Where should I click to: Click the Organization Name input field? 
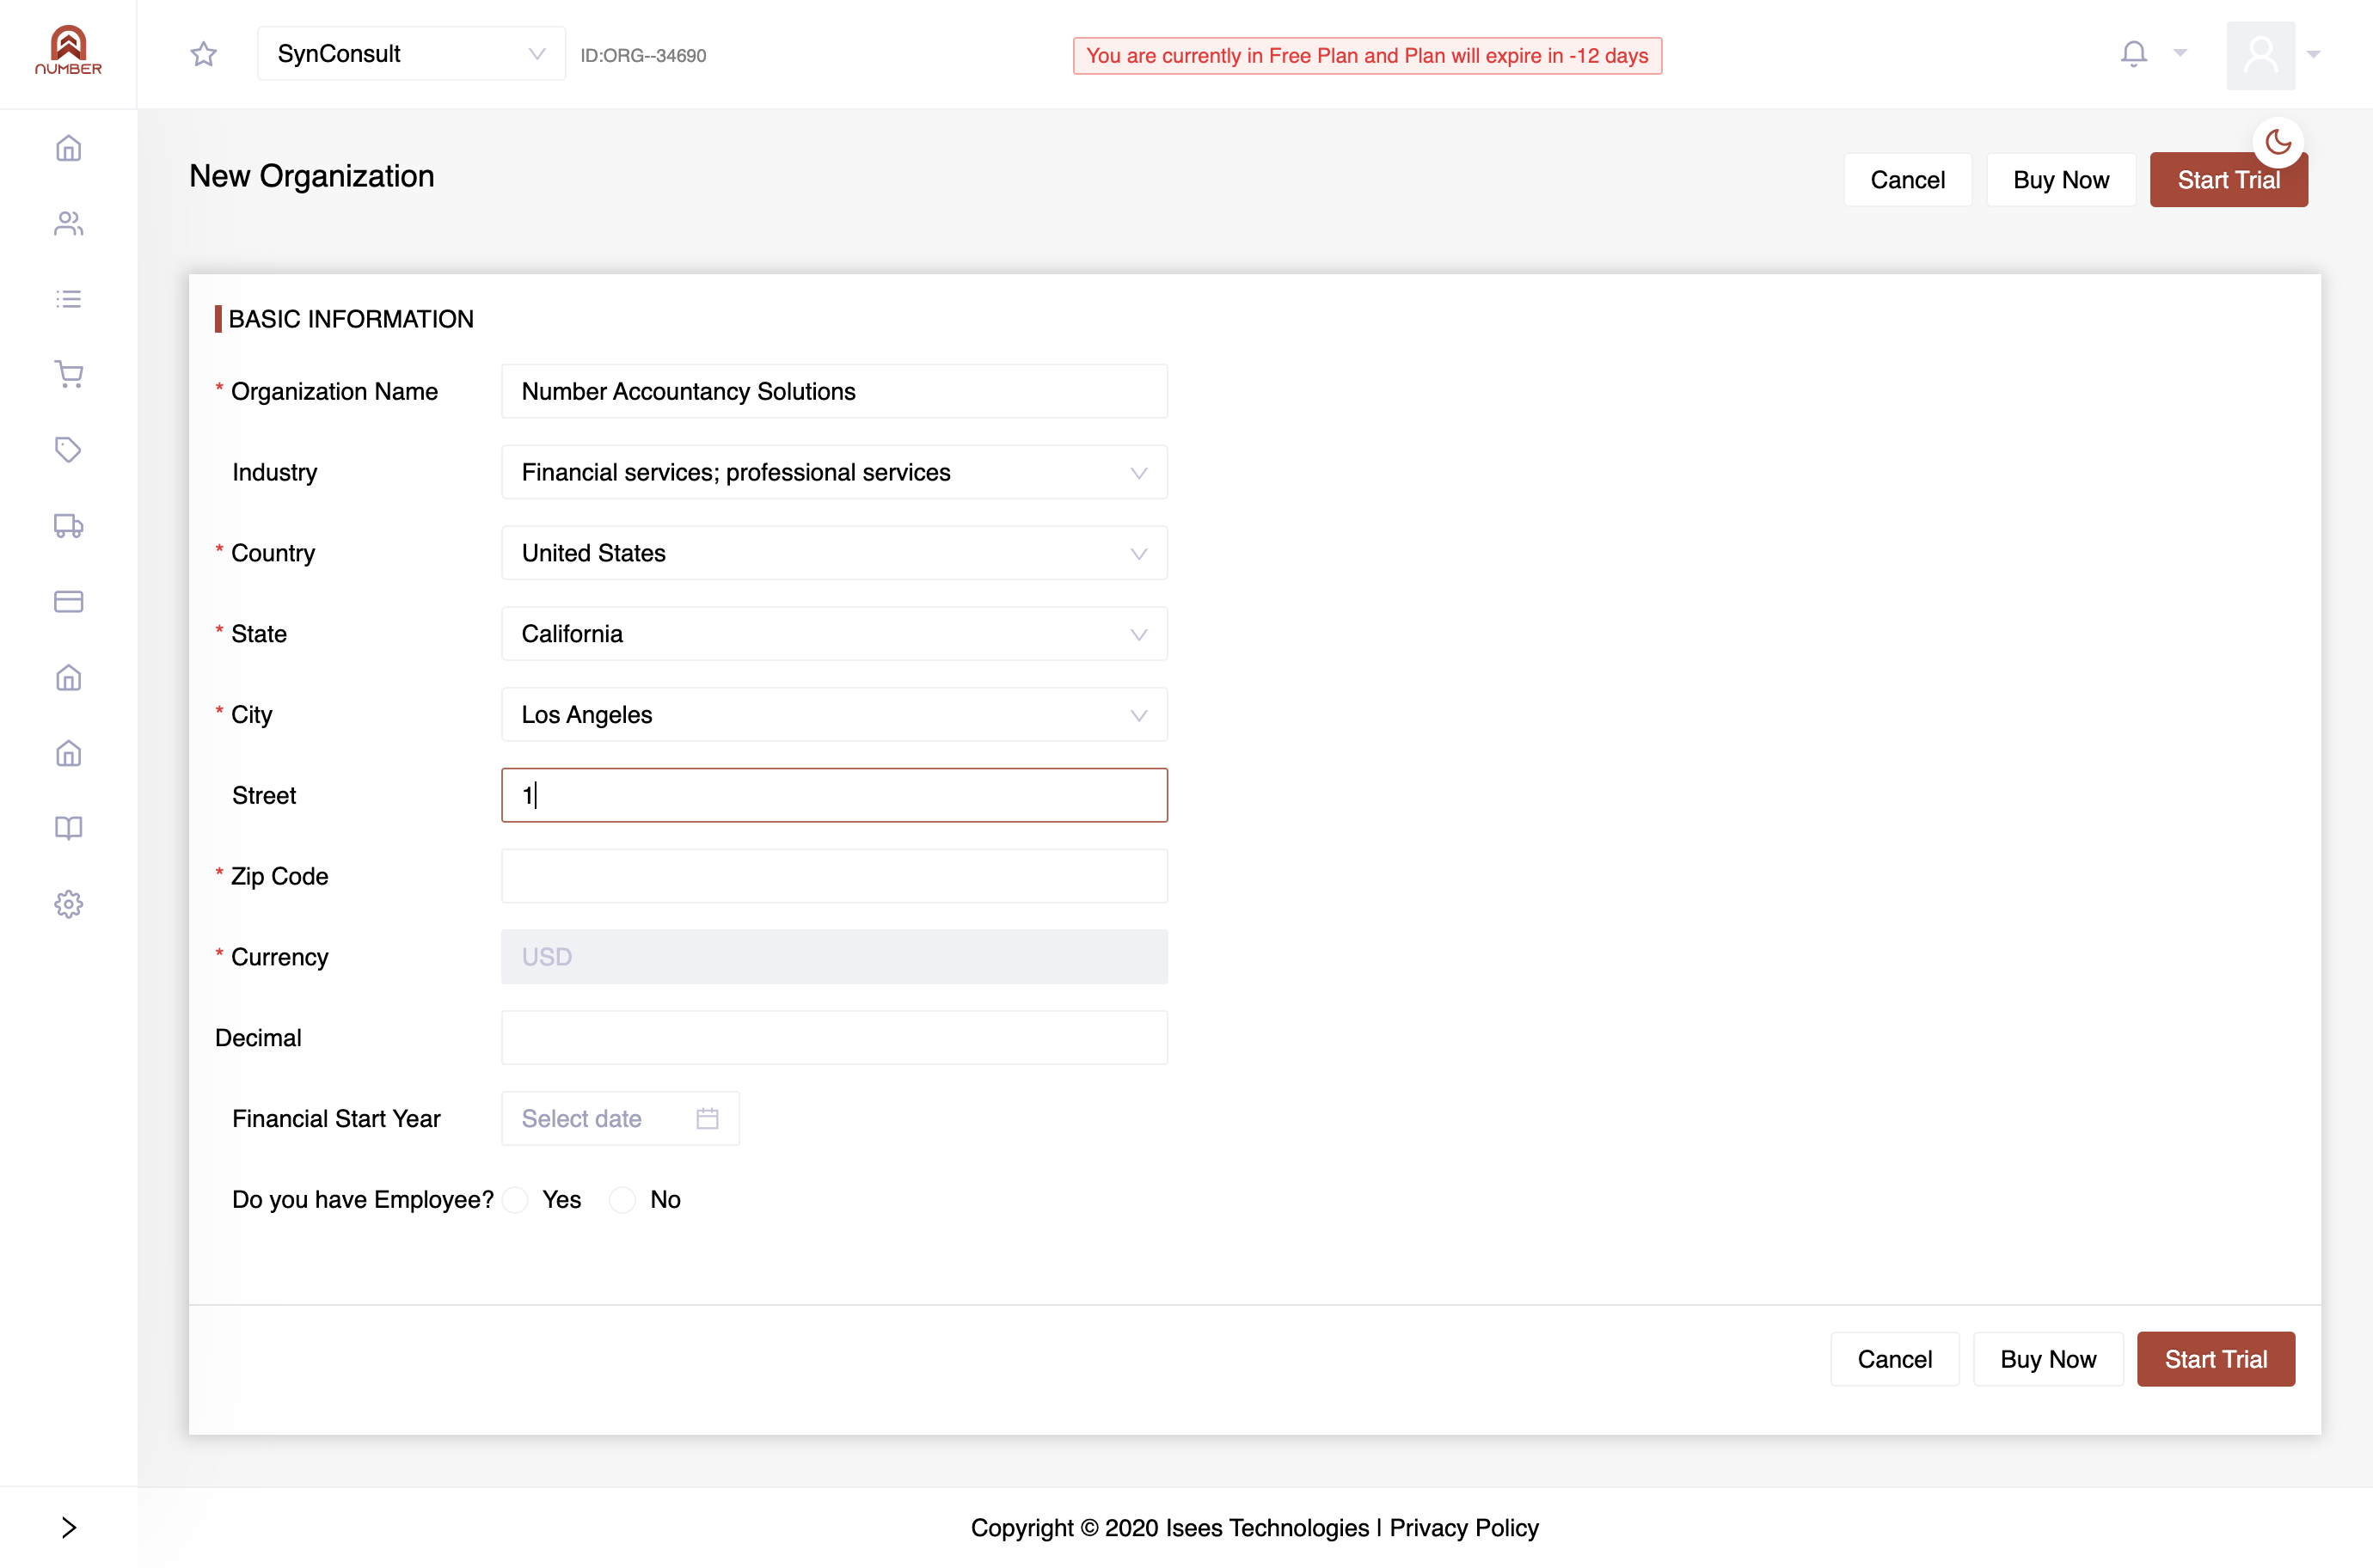pos(834,391)
